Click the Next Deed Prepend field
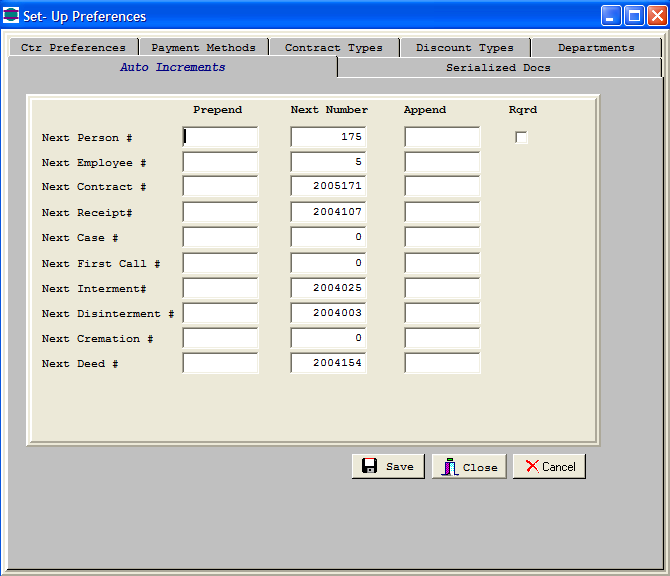Image resolution: width=670 pixels, height=576 pixels. coord(220,363)
